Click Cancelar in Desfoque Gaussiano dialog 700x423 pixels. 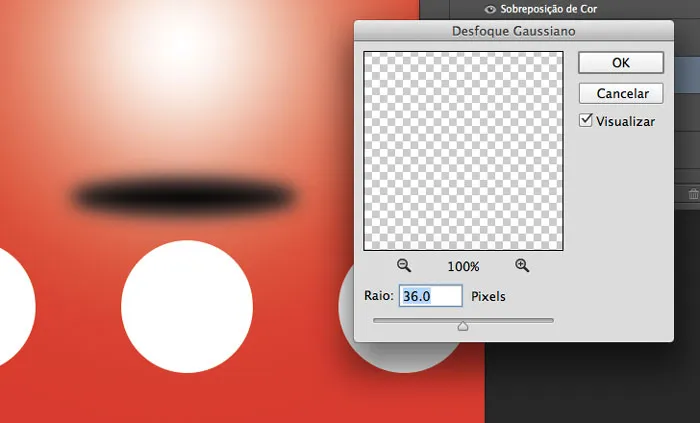[621, 93]
